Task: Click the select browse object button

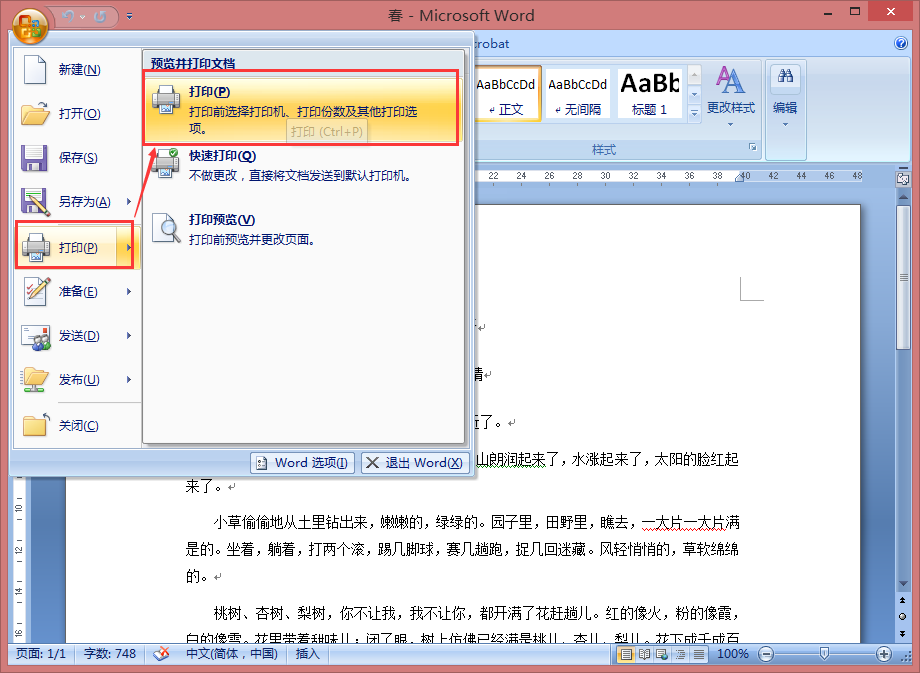Action: (x=902, y=616)
